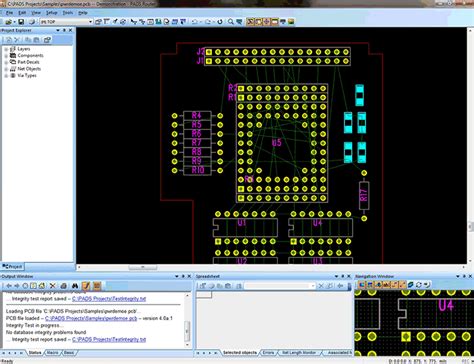Toggle the first Navigation Window view button
474x364 pixels.
361,285
